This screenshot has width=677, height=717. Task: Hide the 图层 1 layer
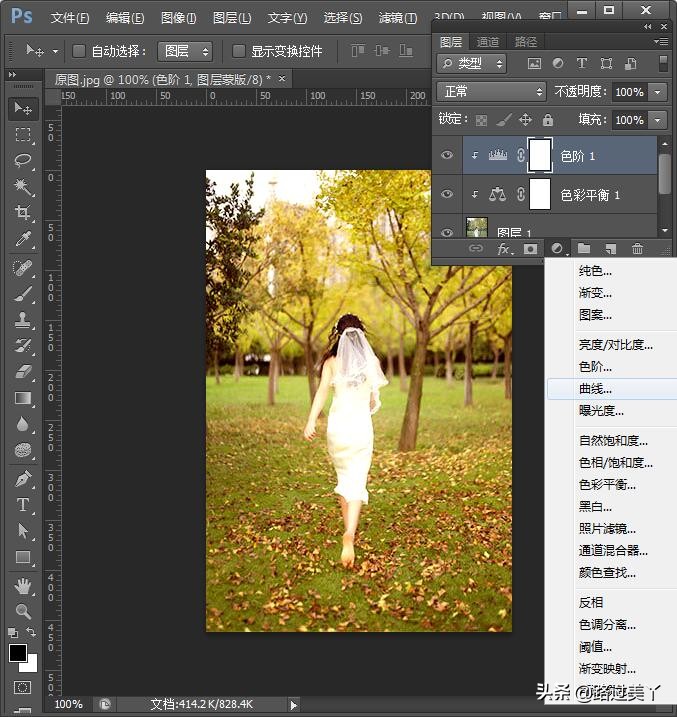[447, 232]
